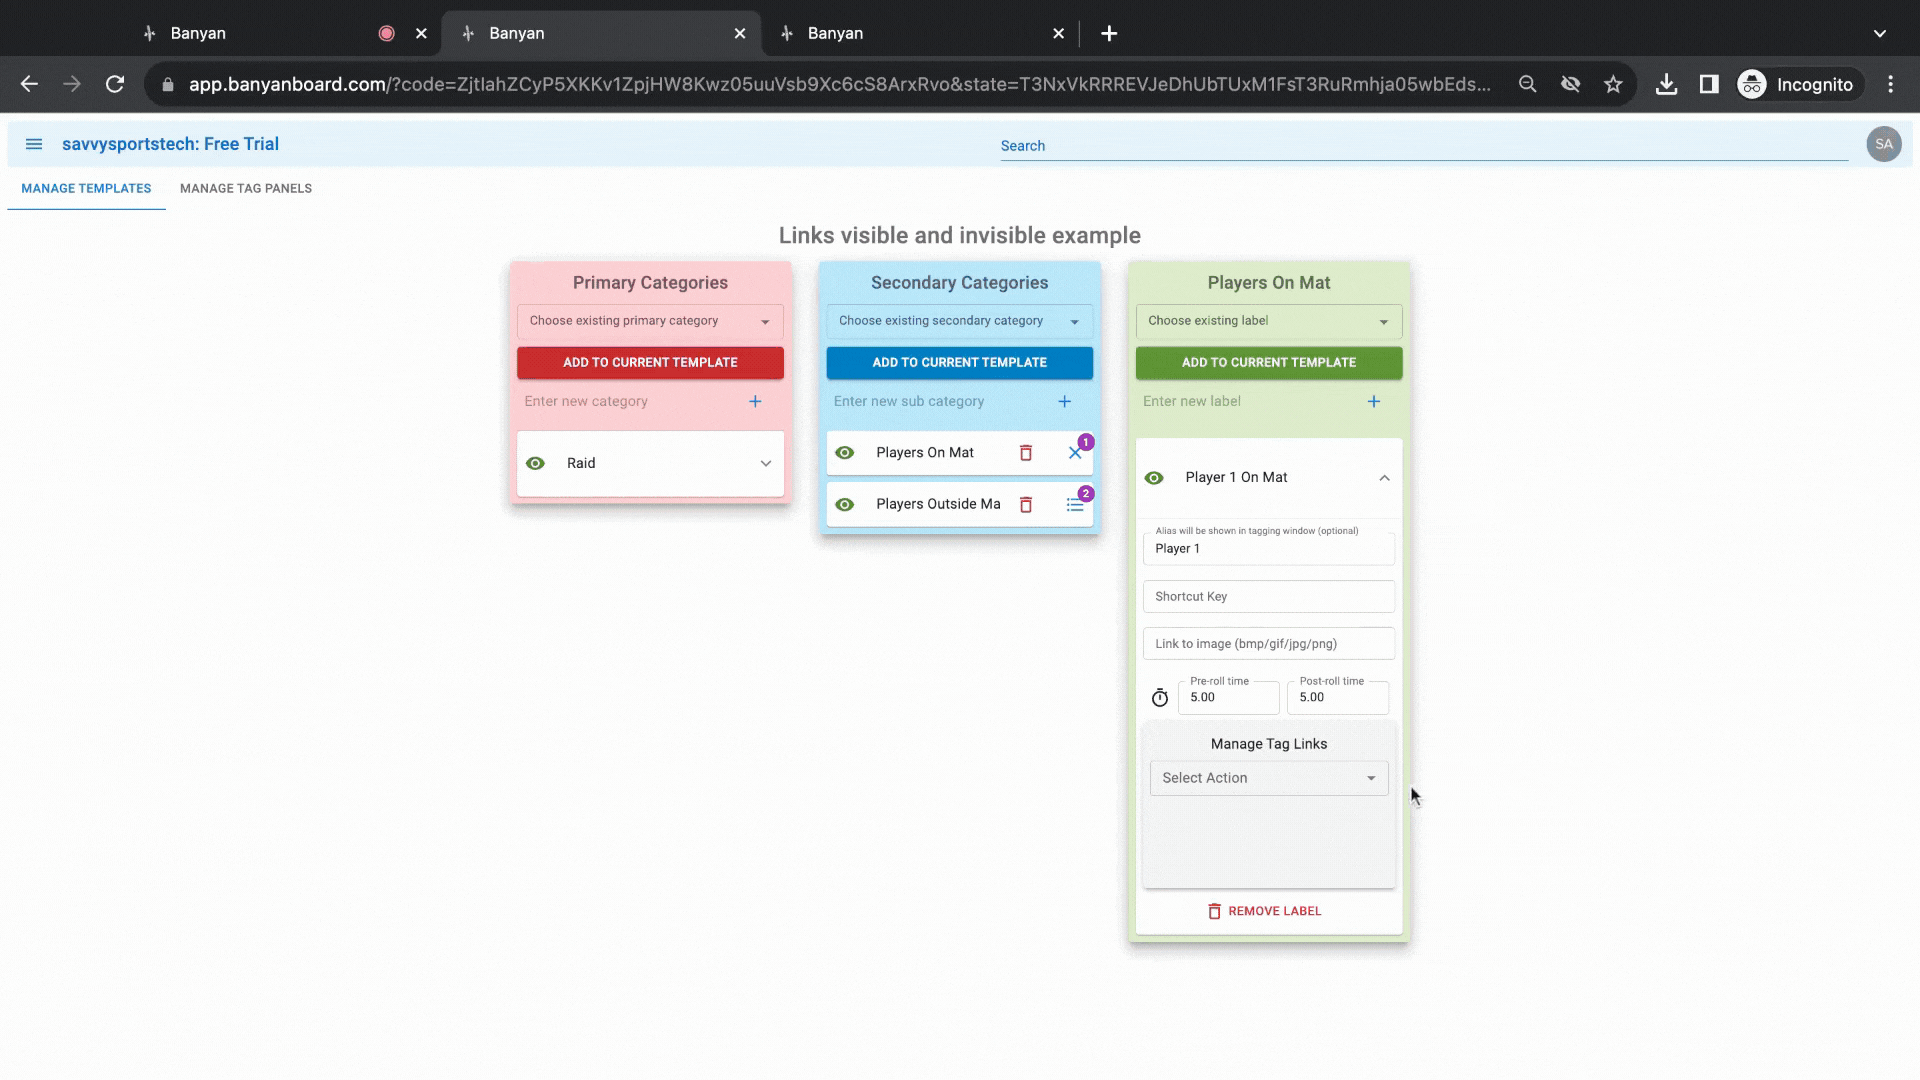Bookmark this page with star icon
The height and width of the screenshot is (1080, 1920).
(1613, 85)
